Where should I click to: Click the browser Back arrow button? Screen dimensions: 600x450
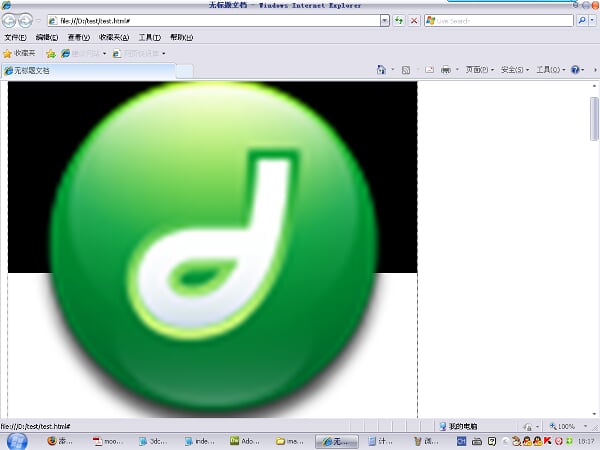point(9,20)
